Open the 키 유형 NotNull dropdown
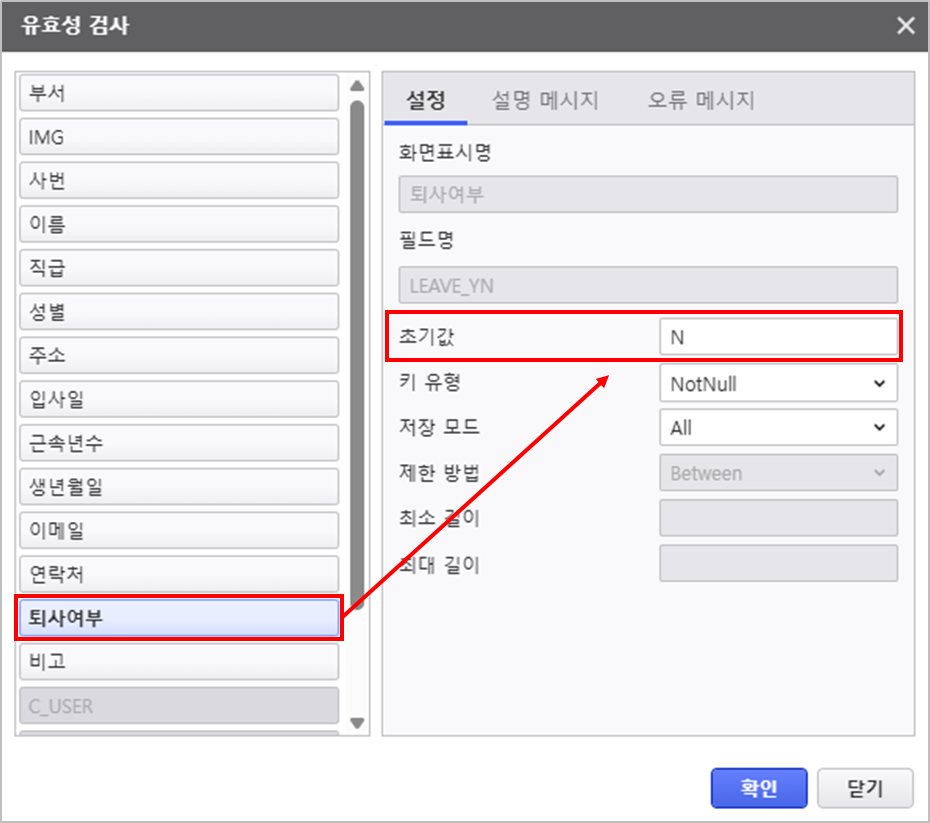 coord(778,383)
